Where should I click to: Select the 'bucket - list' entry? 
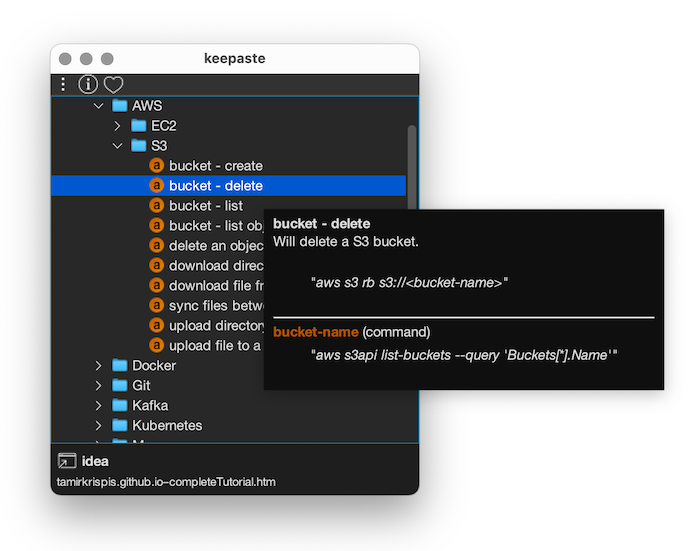(x=206, y=206)
